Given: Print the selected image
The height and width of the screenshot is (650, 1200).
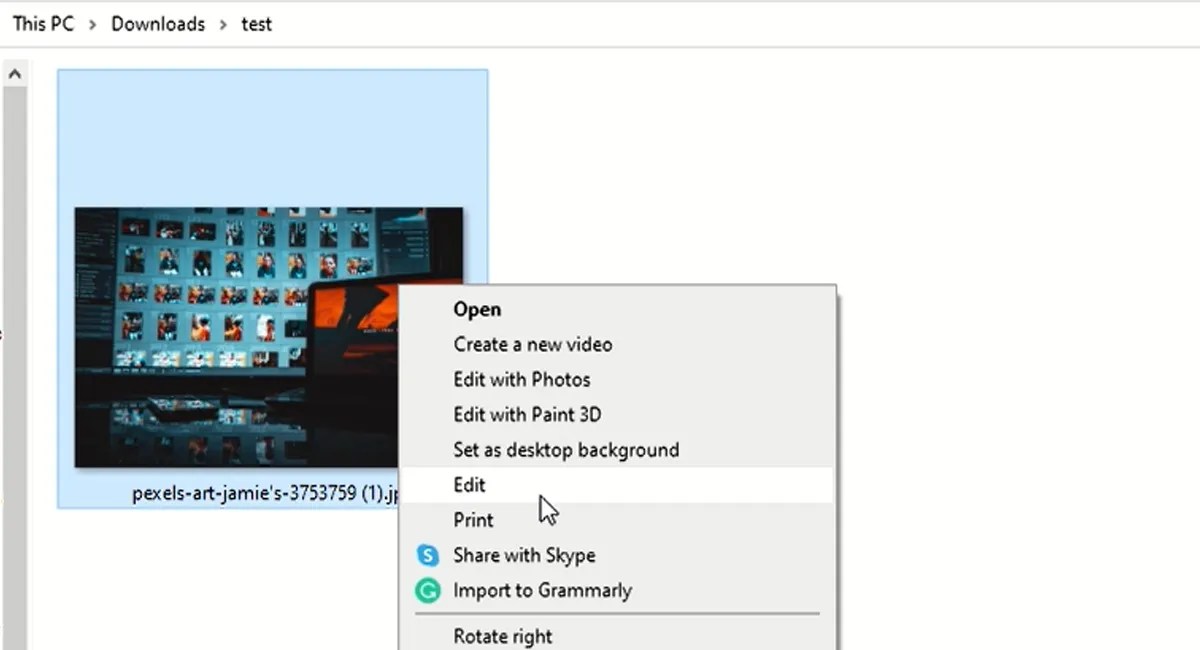Looking at the screenshot, I should 472,519.
